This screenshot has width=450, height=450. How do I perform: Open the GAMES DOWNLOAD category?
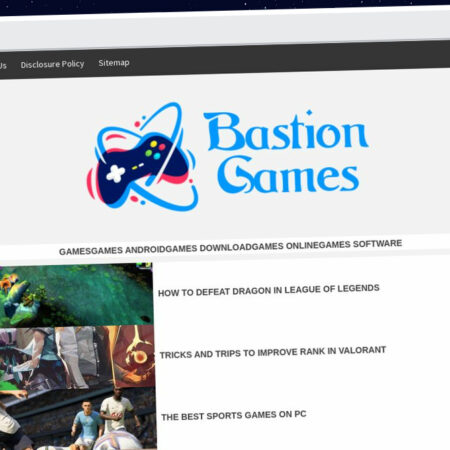click(208, 248)
